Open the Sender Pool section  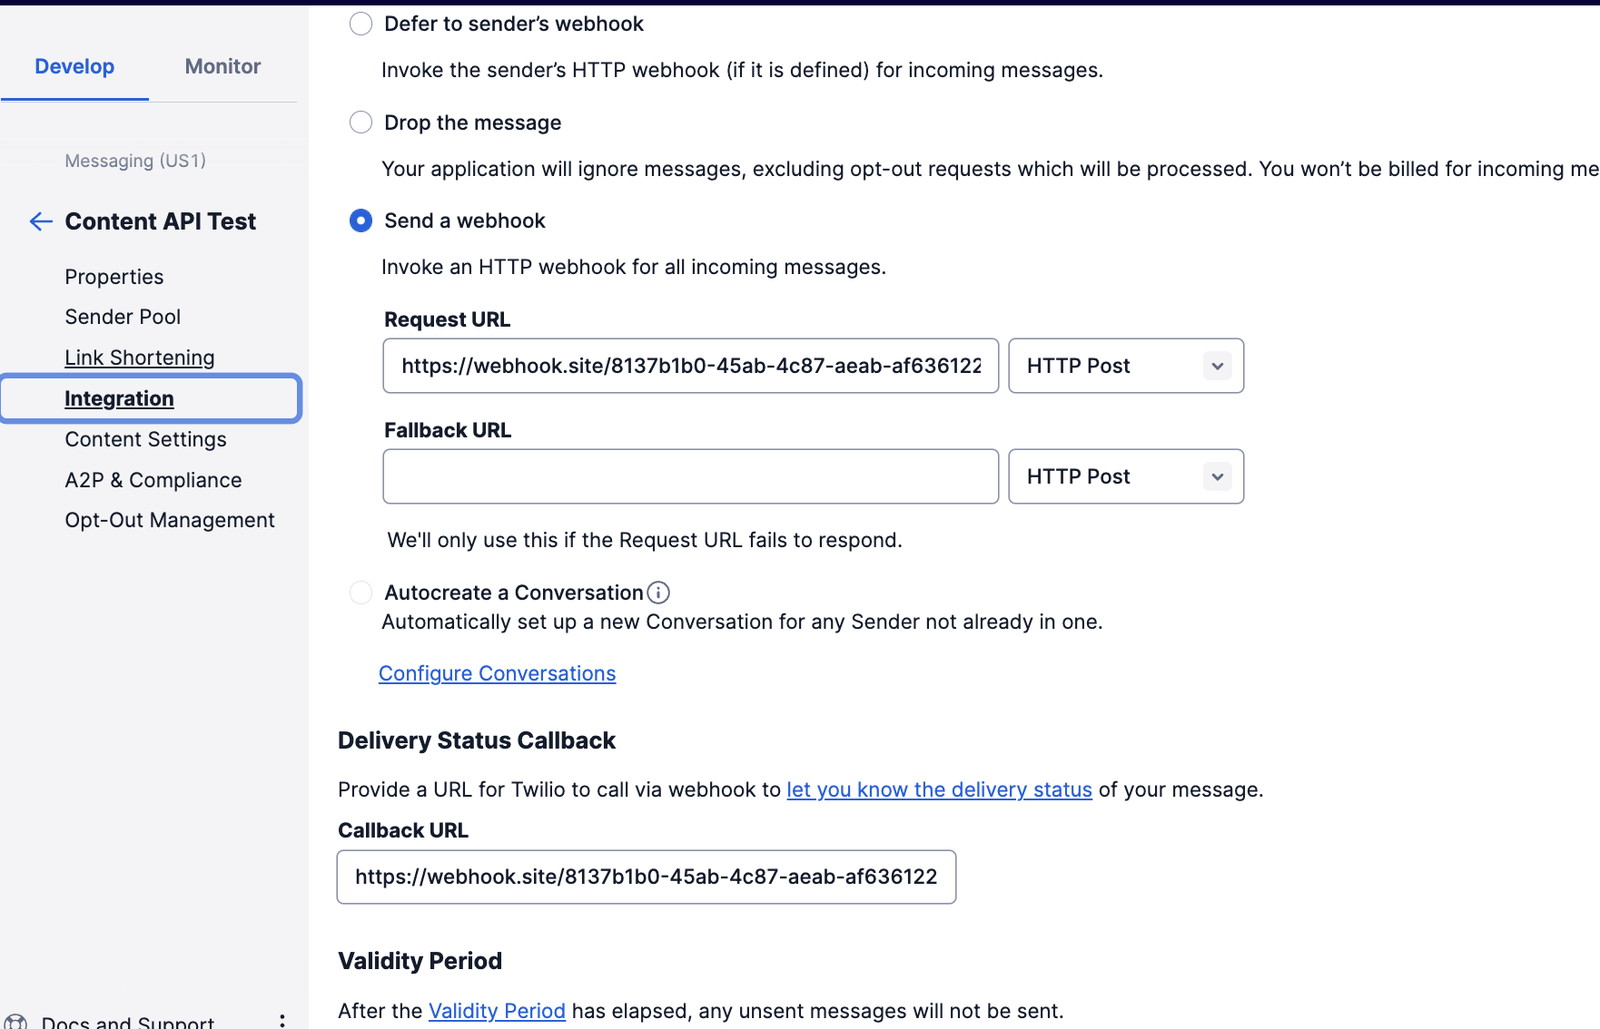(x=122, y=316)
